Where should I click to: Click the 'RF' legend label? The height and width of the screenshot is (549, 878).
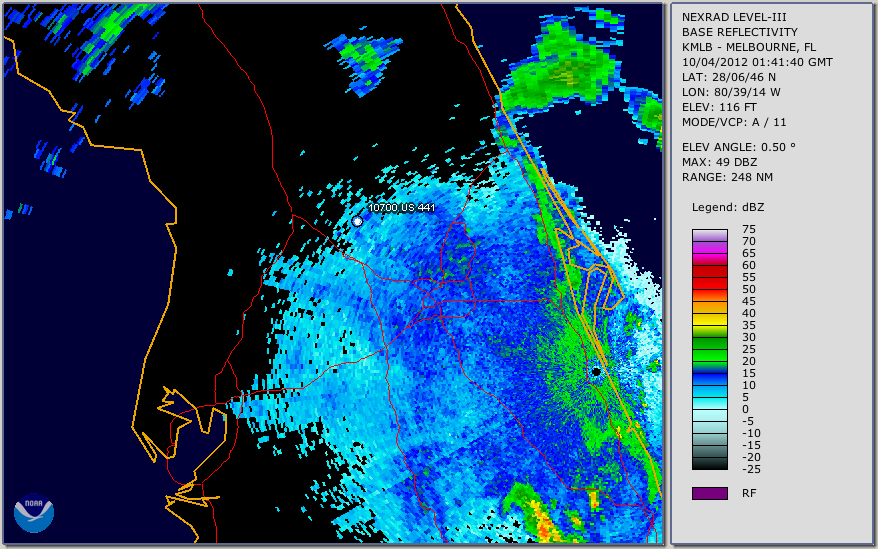pos(749,493)
